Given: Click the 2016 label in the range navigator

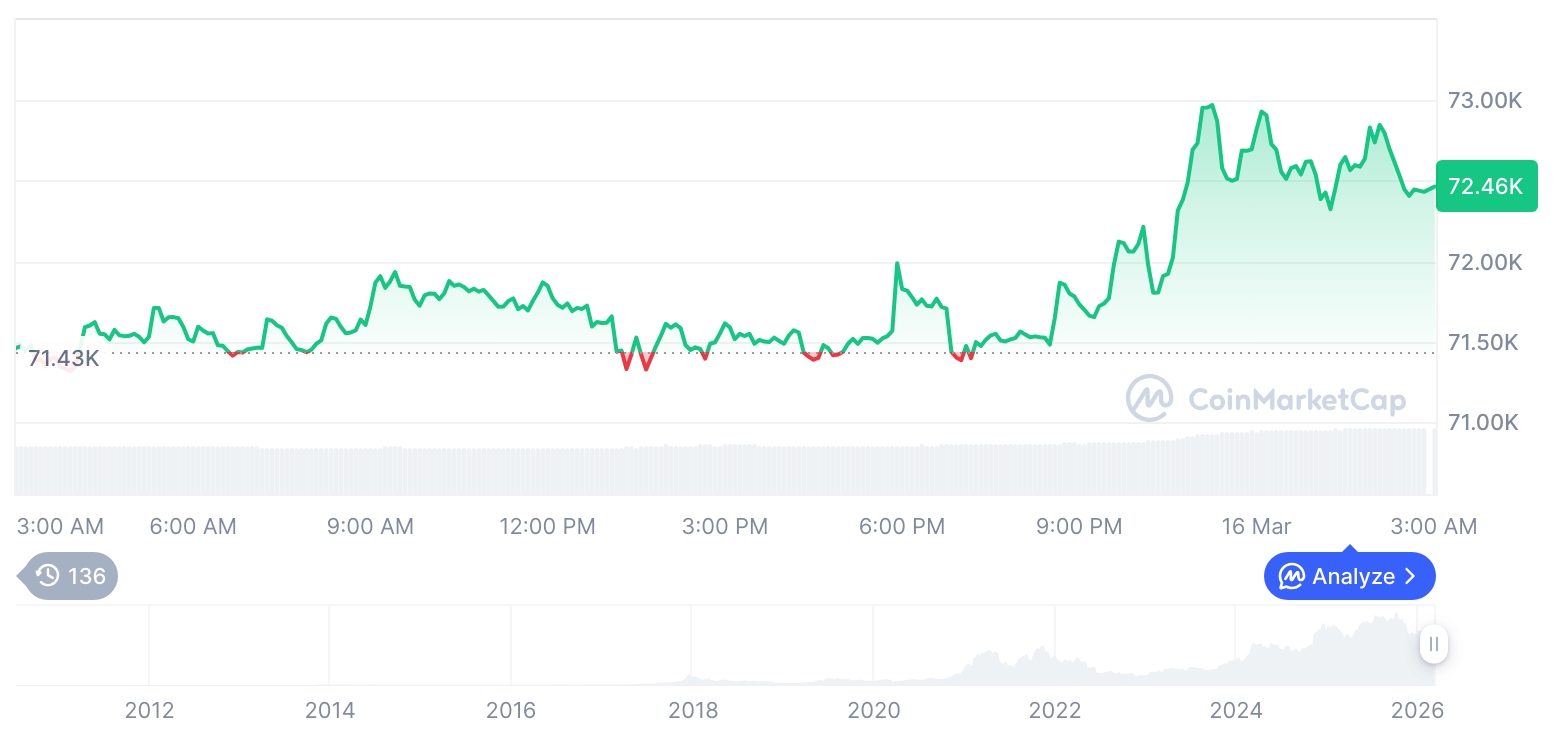Looking at the screenshot, I should [x=511, y=710].
